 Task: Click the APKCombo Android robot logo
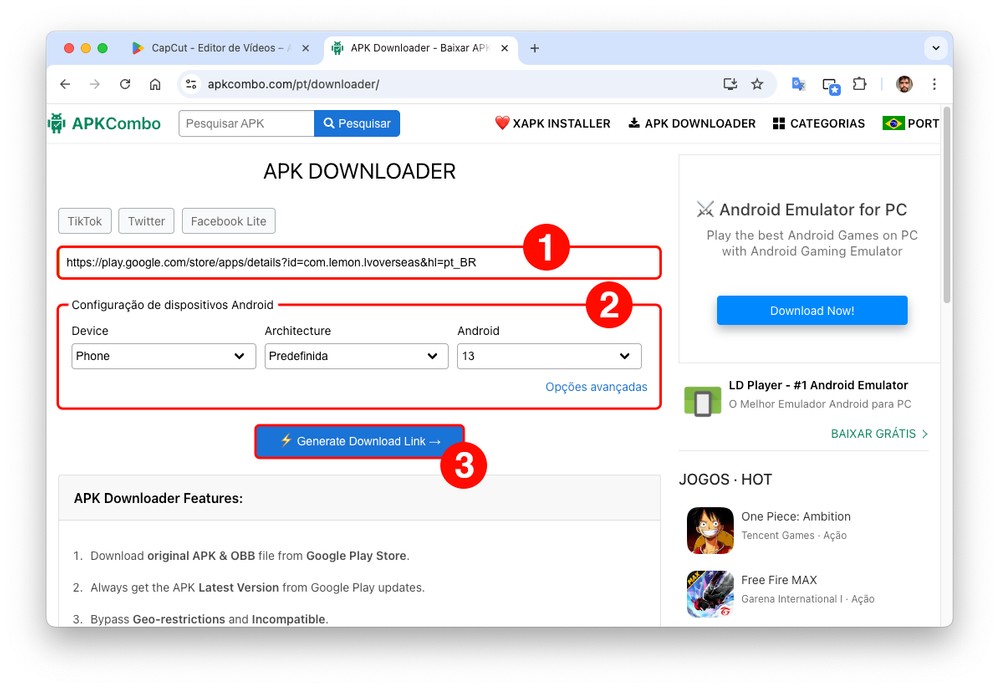[x=57, y=123]
